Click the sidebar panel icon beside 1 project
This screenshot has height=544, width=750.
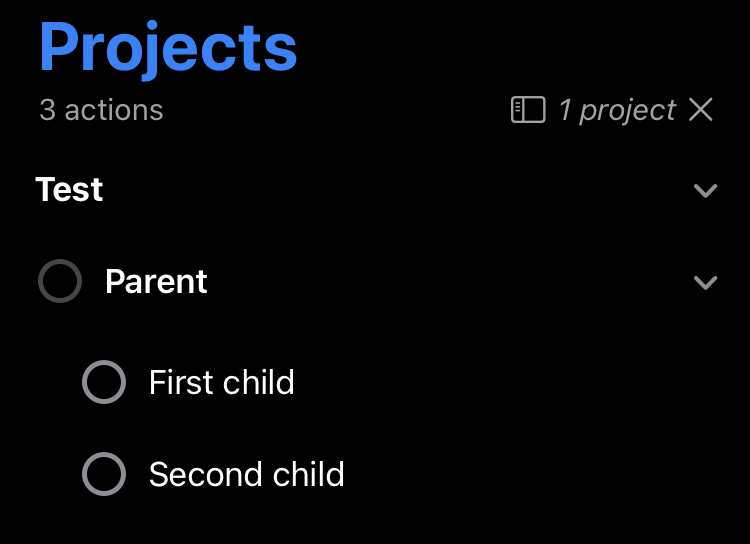pyautogui.click(x=528, y=110)
